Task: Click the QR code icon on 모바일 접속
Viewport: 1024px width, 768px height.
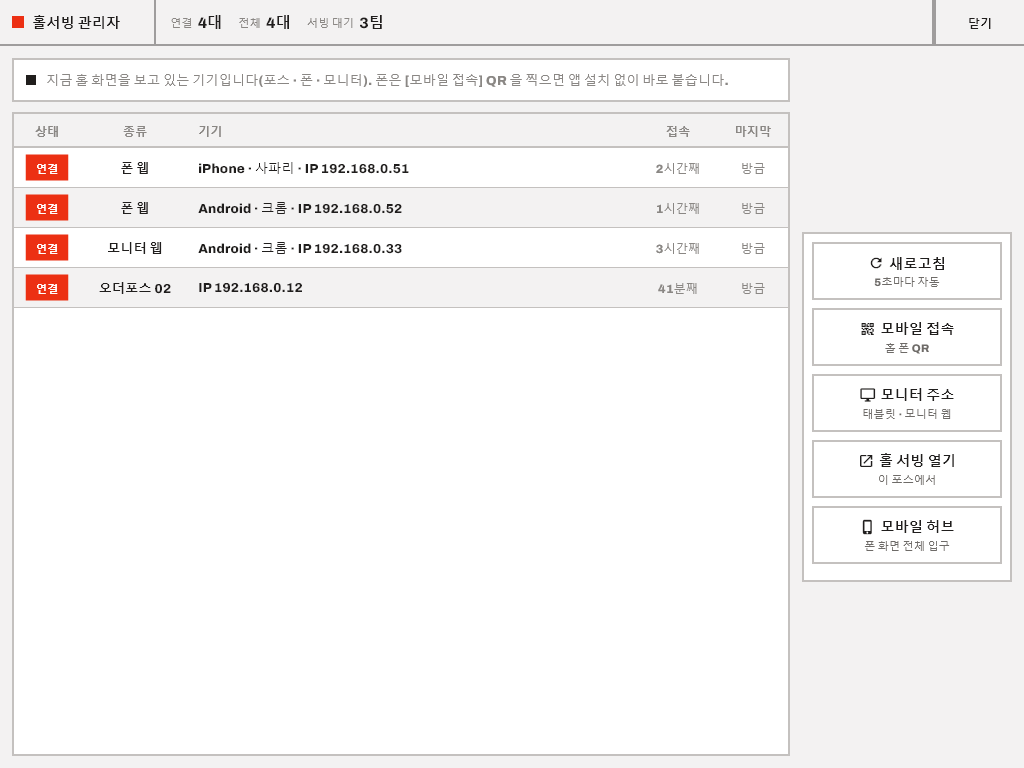Action: 867,329
